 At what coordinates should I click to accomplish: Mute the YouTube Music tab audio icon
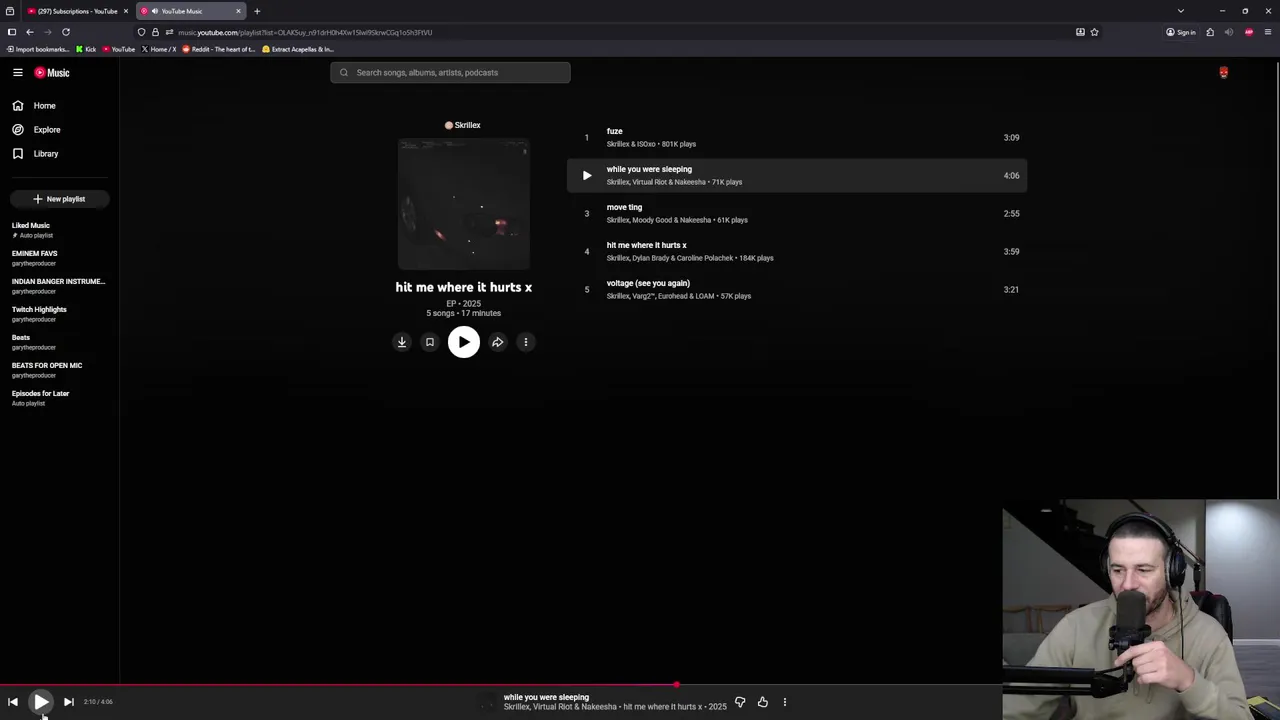[x=155, y=11]
